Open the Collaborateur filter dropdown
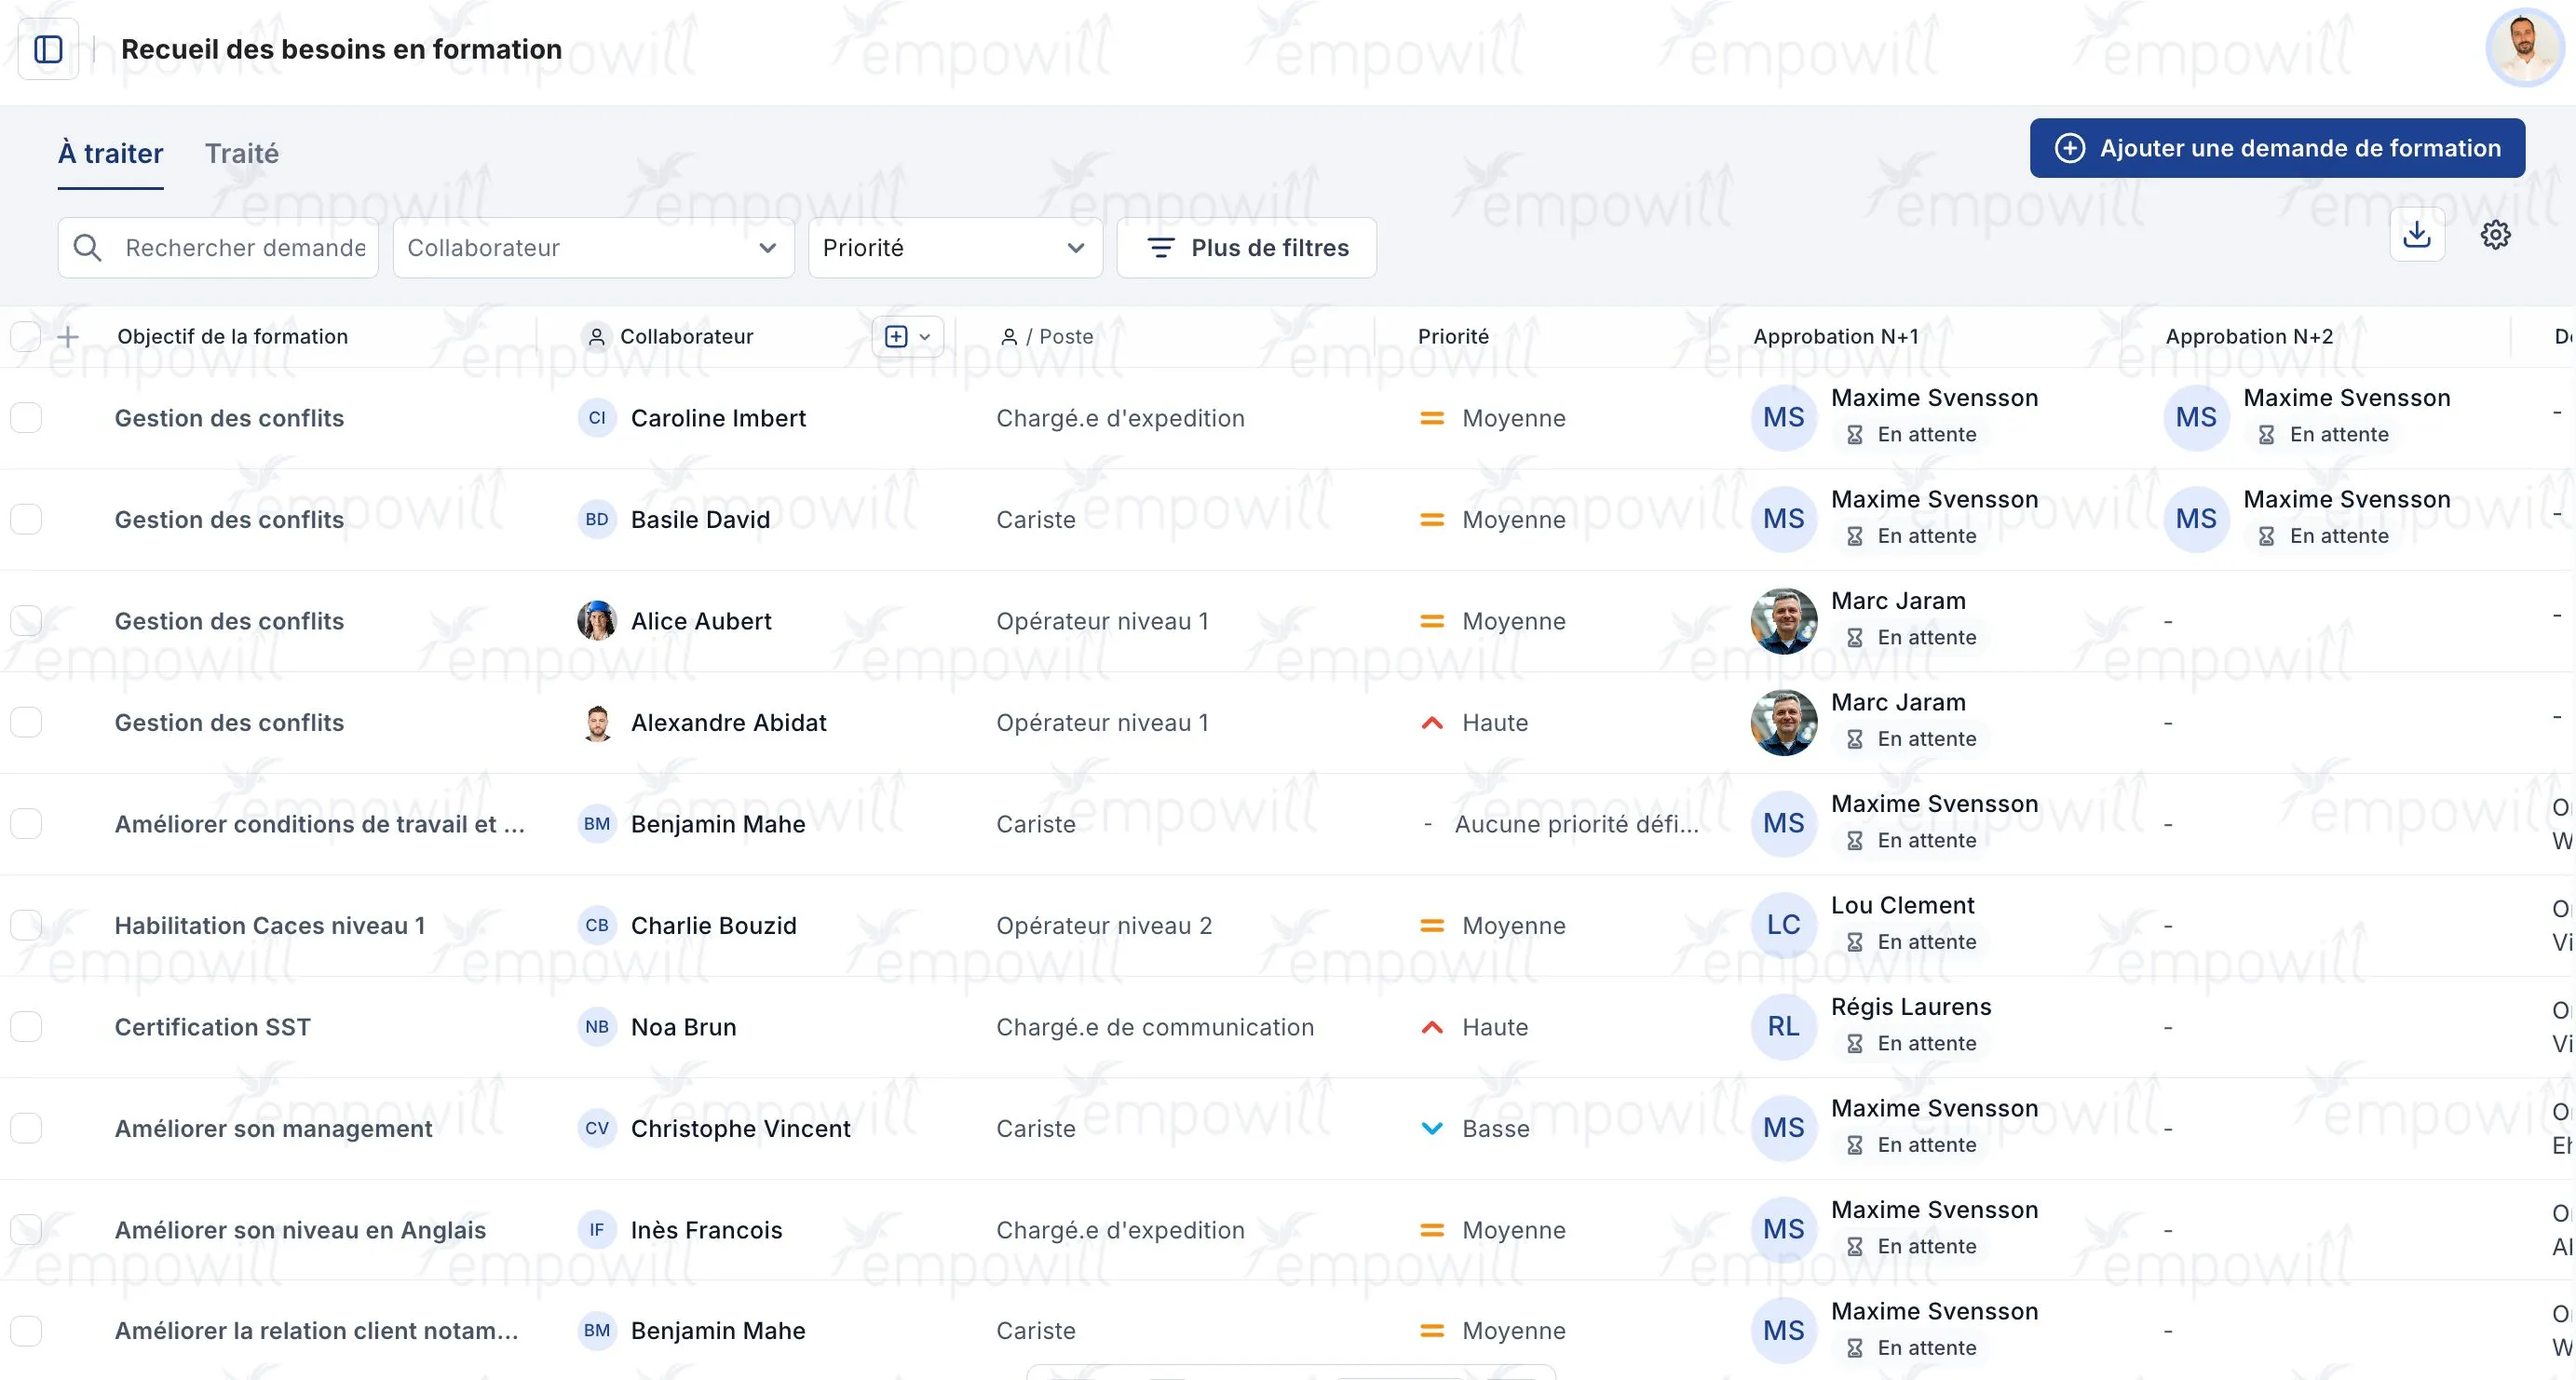Image resolution: width=2576 pixels, height=1380 pixels. click(593, 248)
